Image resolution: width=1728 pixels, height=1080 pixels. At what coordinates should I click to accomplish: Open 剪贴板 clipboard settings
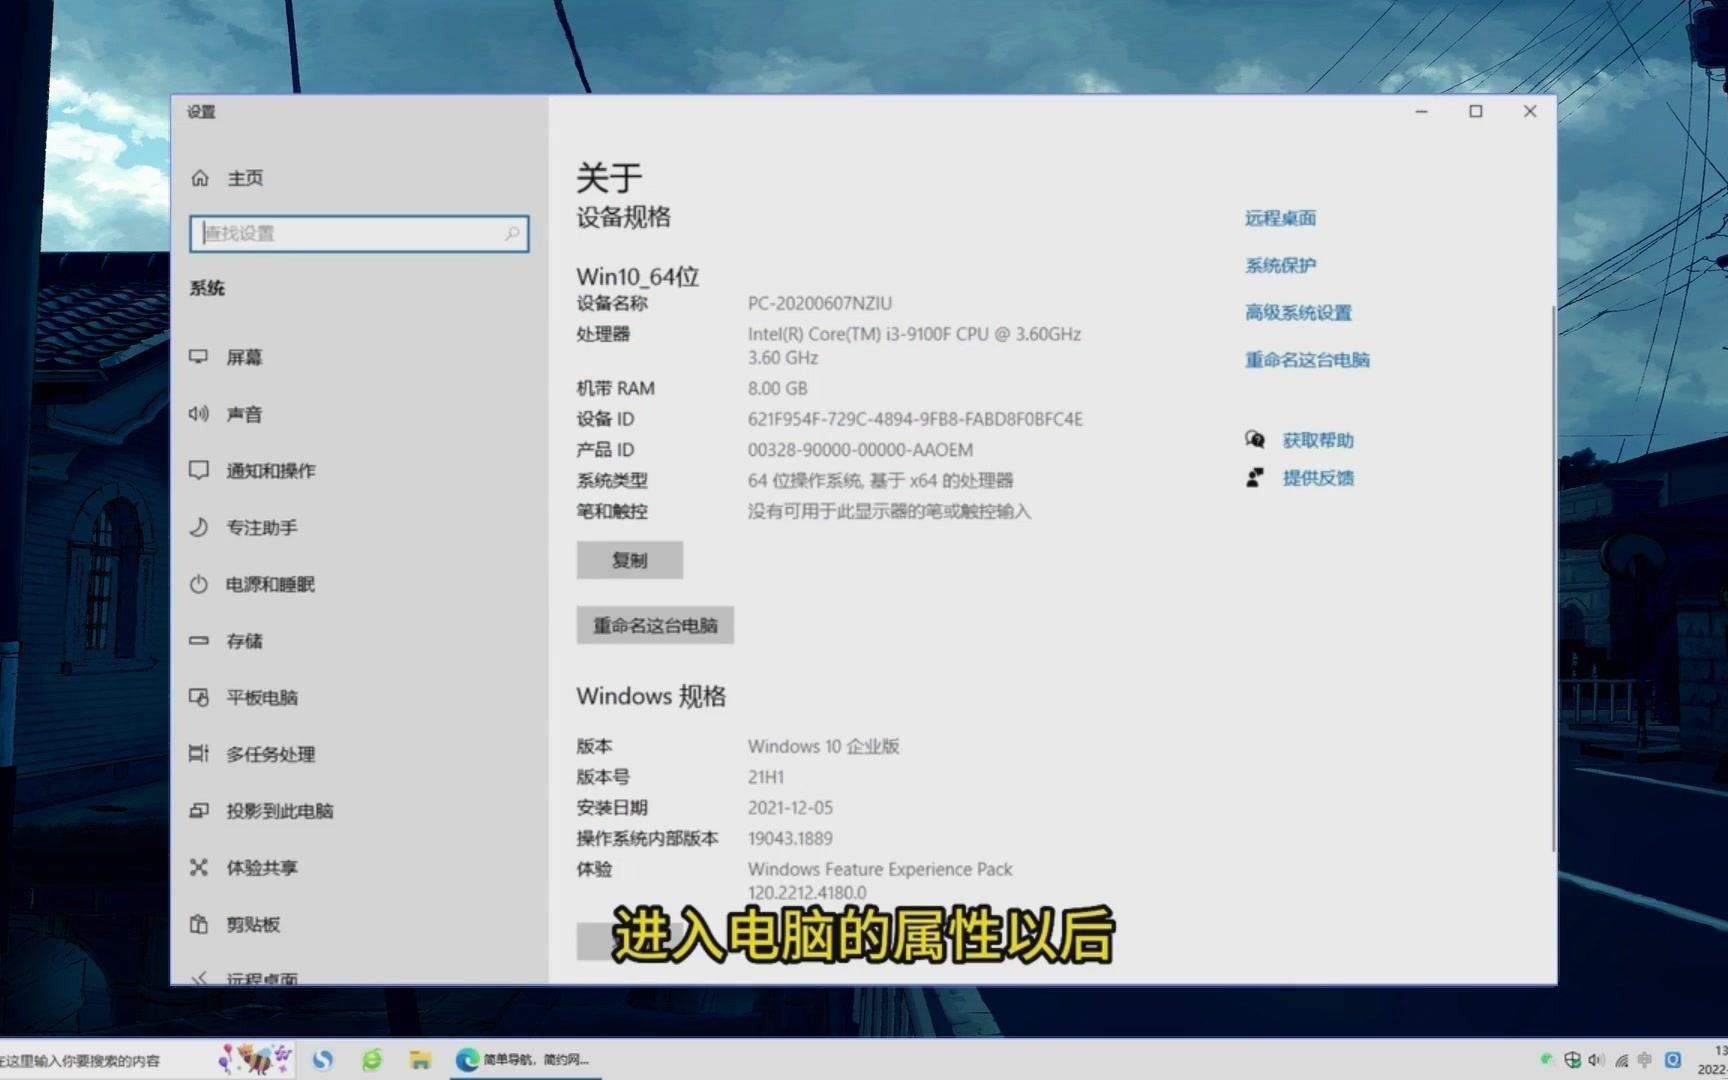tap(253, 924)
